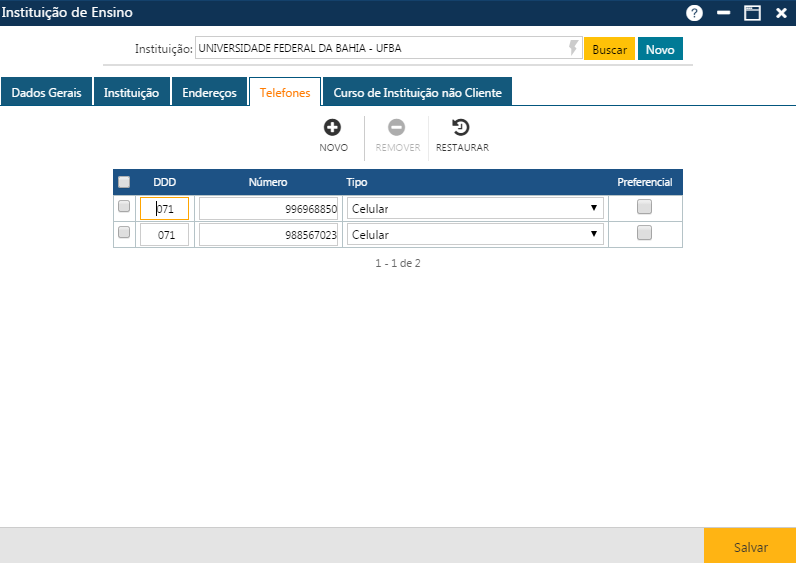
Task: Maximize the Instituição de Ensino window
Action: point(752,13)
